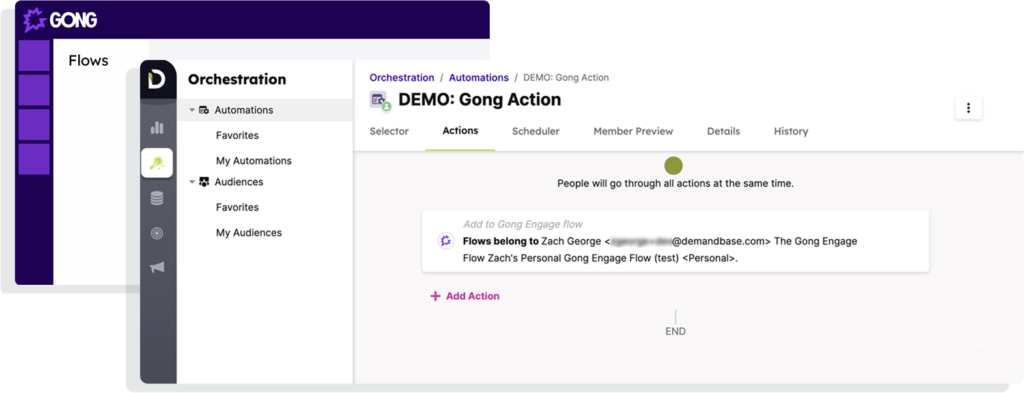This screenshot has width=1024, height=393.
Task: Open the database stack sidebar icon
Action: pos(157,198)
